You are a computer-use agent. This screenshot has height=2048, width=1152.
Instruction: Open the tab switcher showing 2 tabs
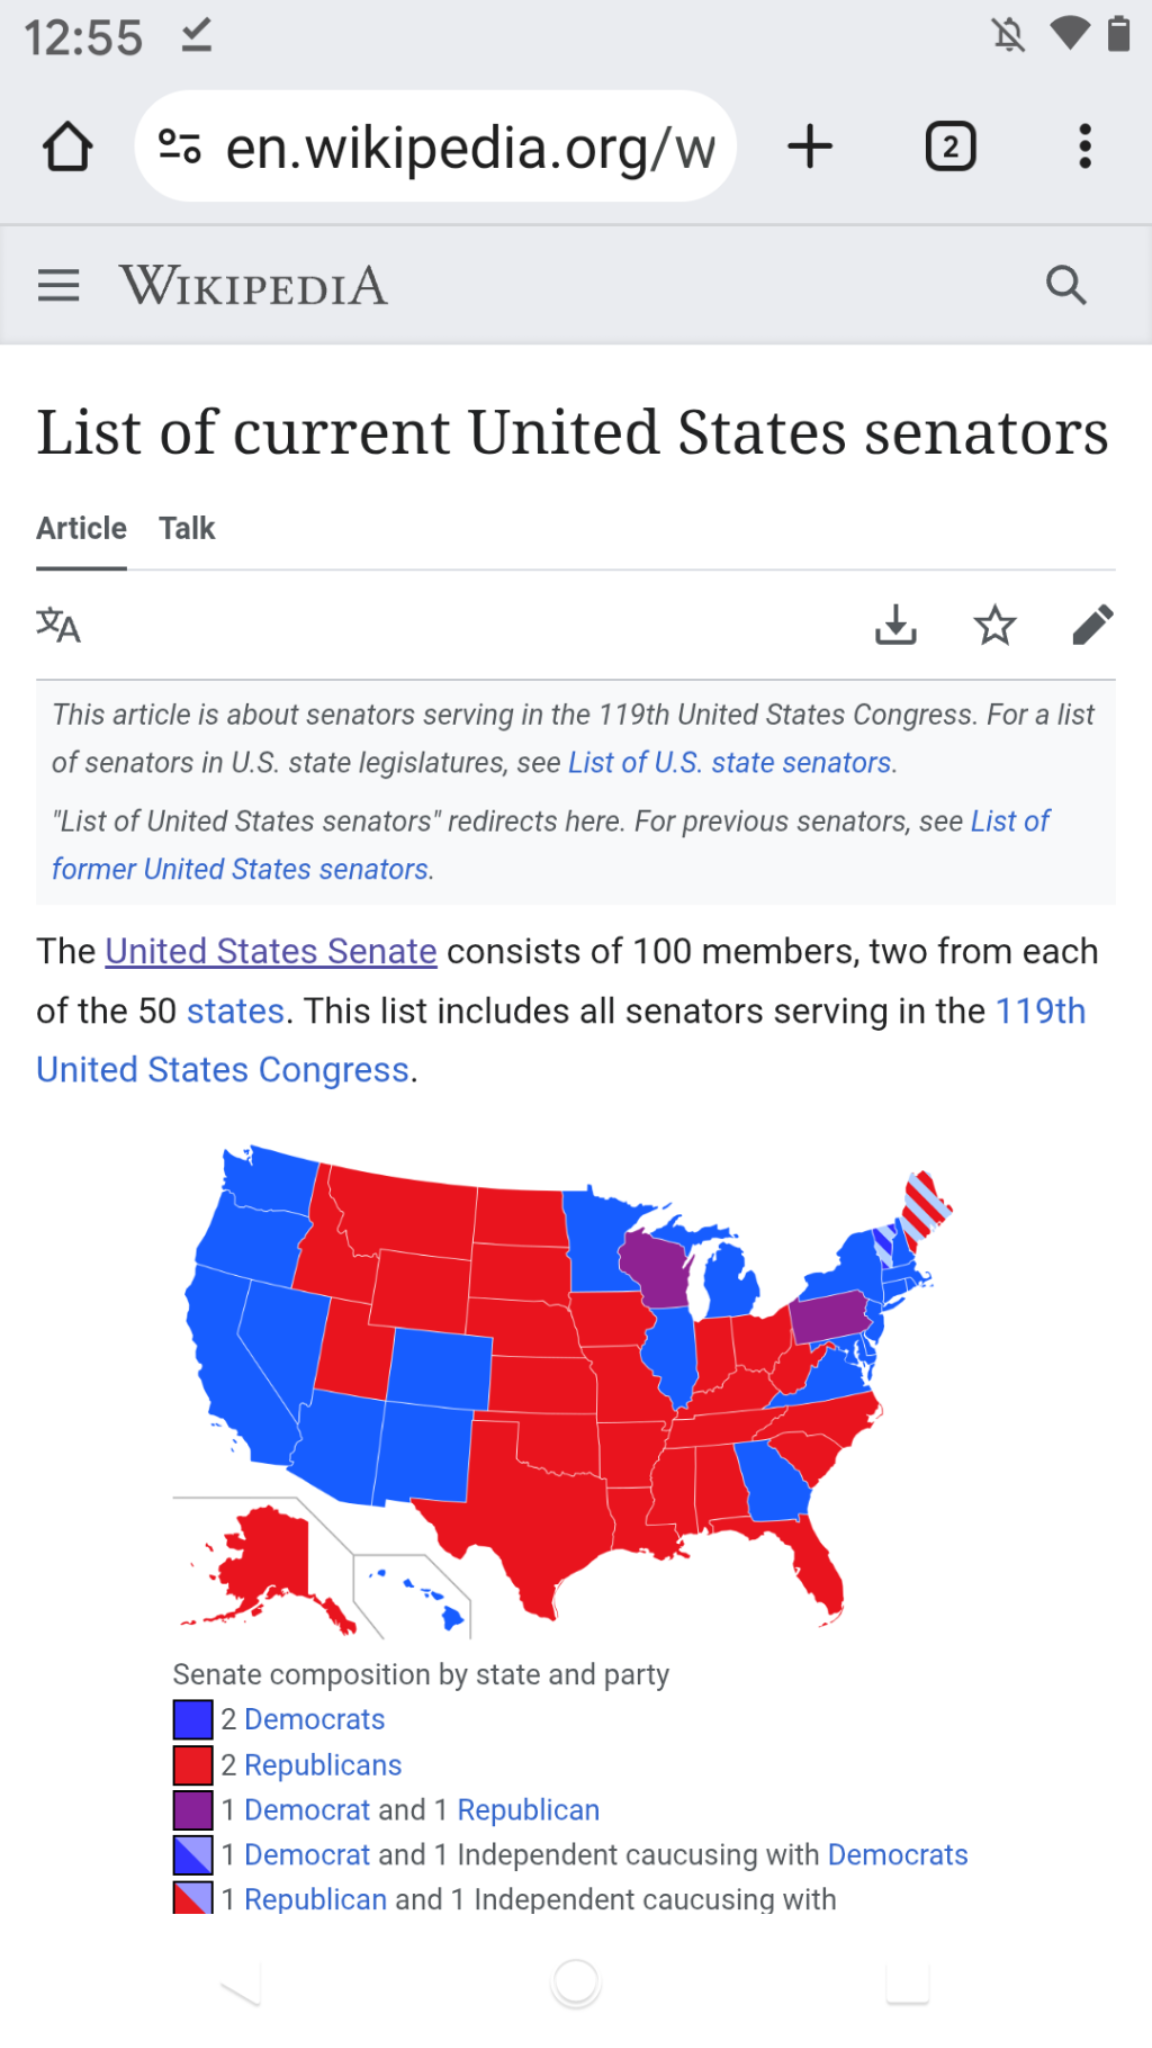(950, 147)
